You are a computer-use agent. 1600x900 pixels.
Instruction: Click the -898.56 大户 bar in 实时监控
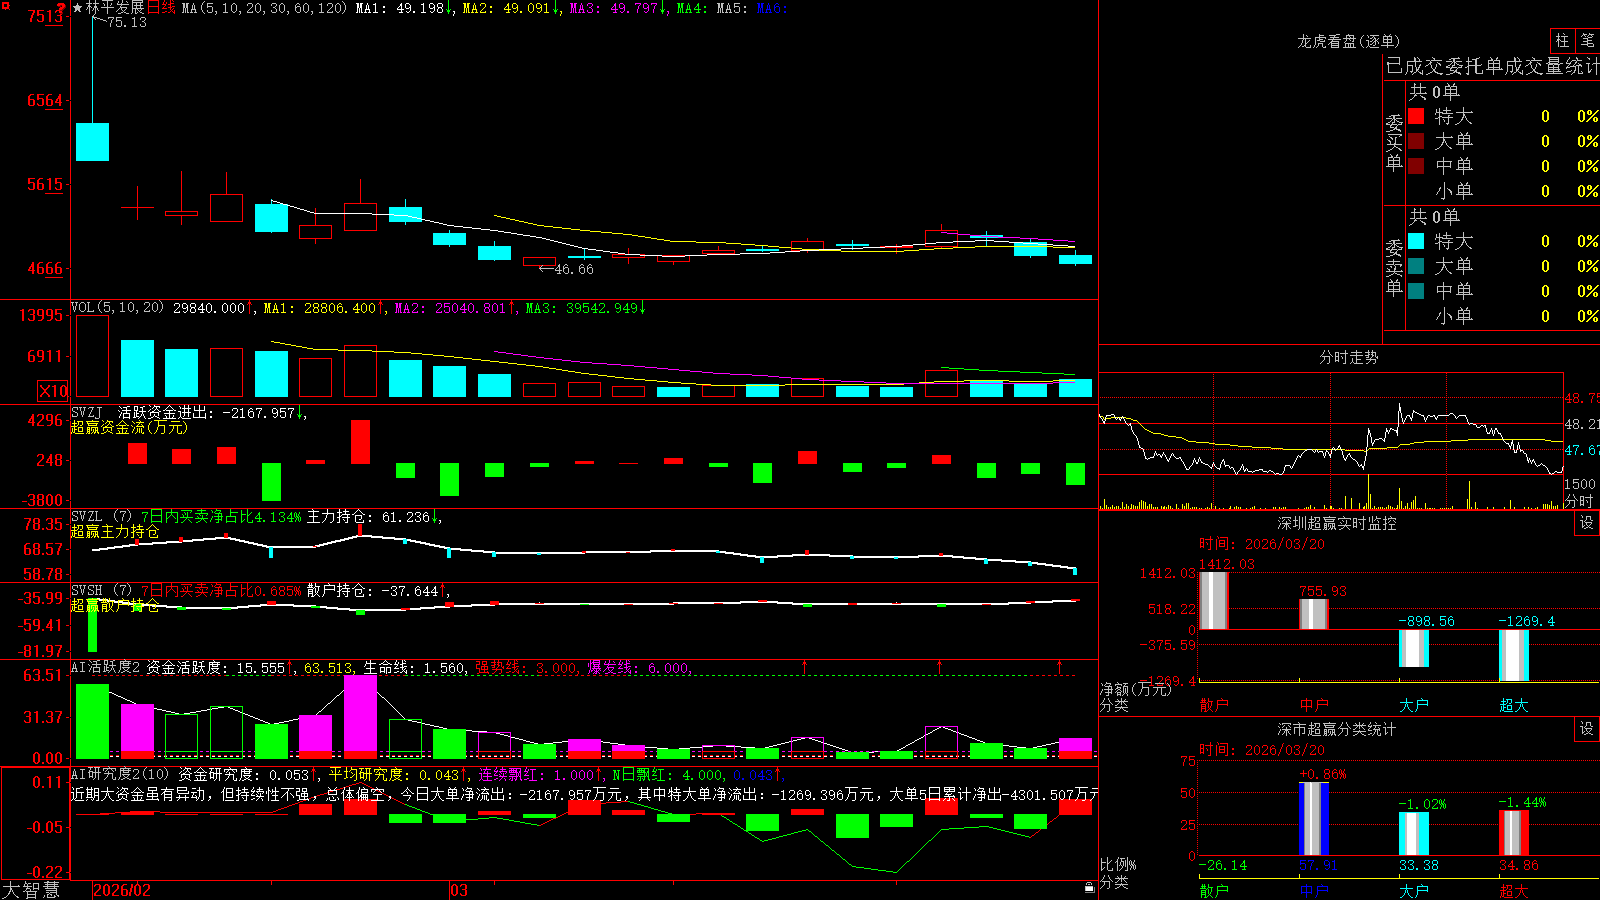1414,648
